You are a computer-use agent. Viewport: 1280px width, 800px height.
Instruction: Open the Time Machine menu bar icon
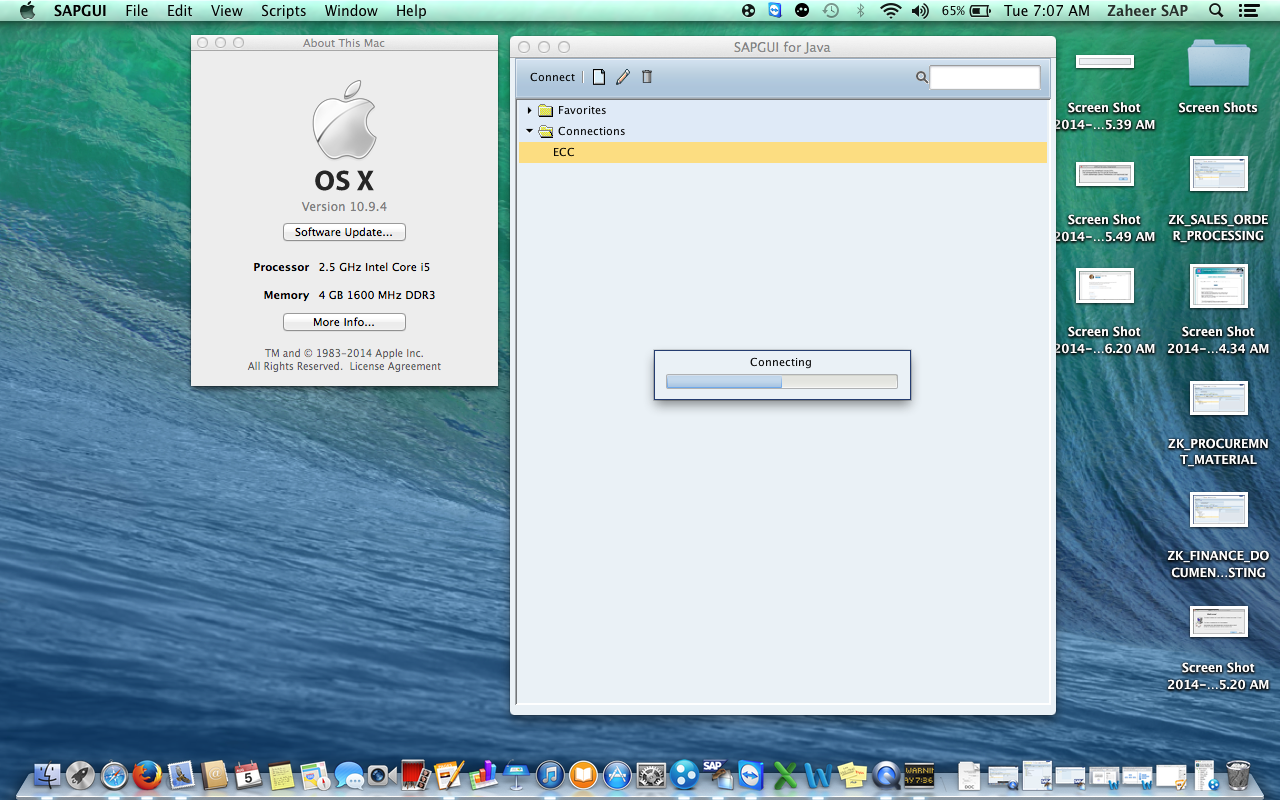(831, 11)
